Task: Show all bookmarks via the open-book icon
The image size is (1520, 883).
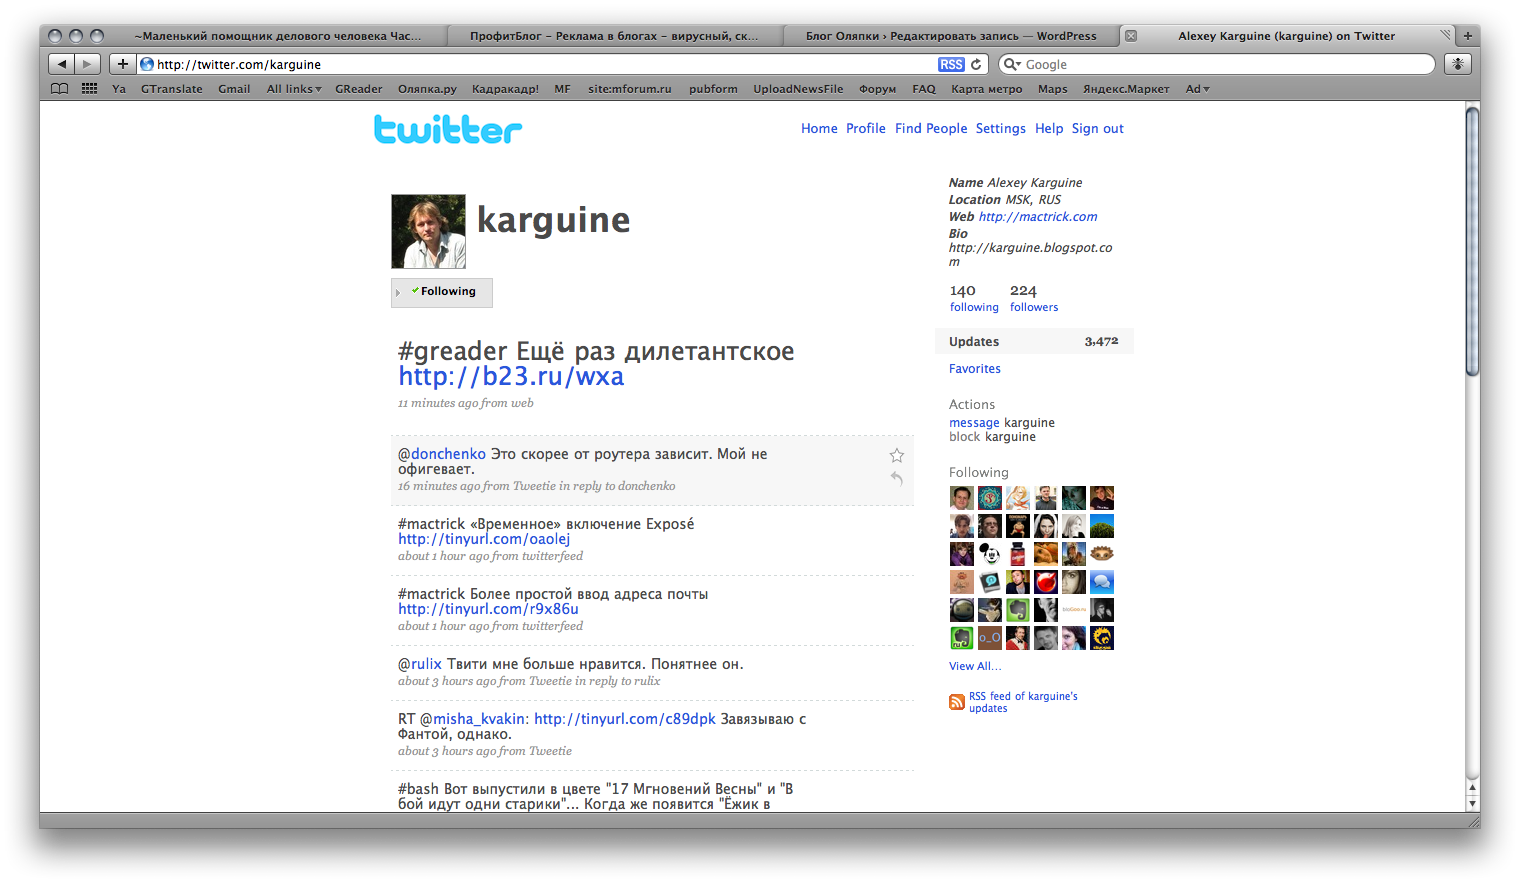Action: click(60, 89)
